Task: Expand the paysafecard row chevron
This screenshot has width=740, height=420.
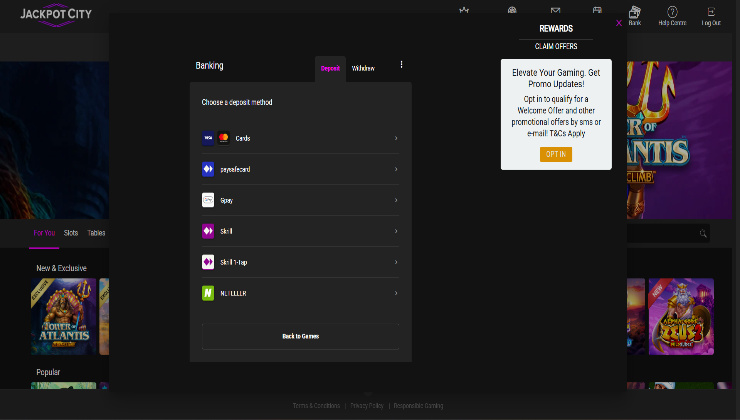Action: pos(396,169)
